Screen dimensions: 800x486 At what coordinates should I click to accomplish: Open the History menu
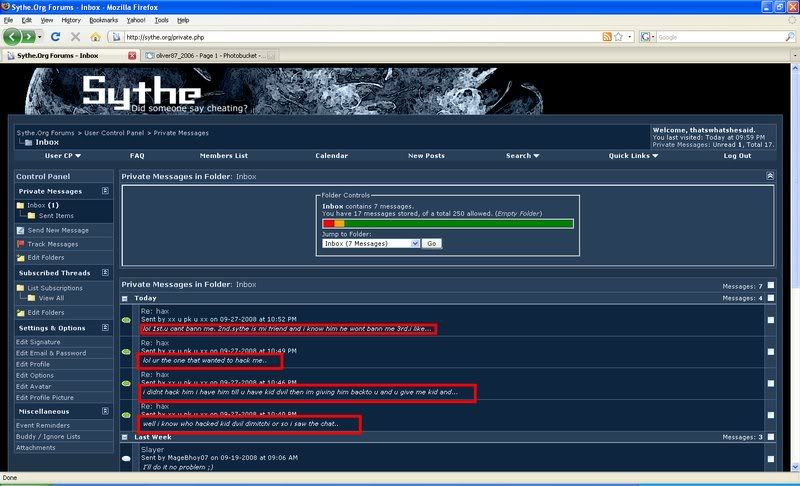tap(71, 20)
